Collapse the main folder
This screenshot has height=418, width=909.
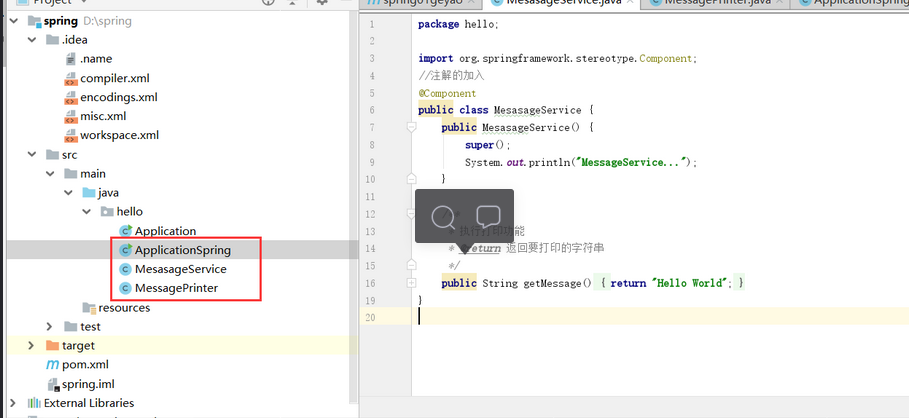pyautogui.click(x=50, y=174)
